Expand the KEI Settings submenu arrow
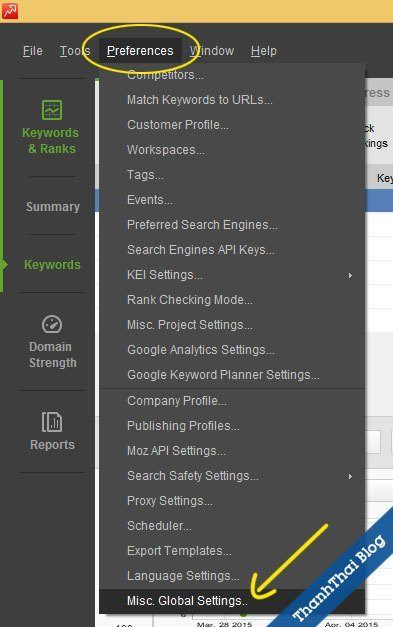 pos(350,276)
